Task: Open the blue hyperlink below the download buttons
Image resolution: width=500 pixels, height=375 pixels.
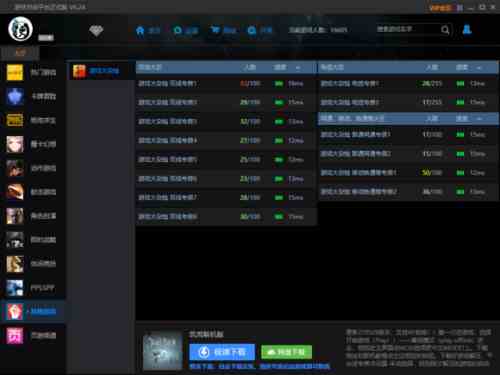Action: pos(260,366)
